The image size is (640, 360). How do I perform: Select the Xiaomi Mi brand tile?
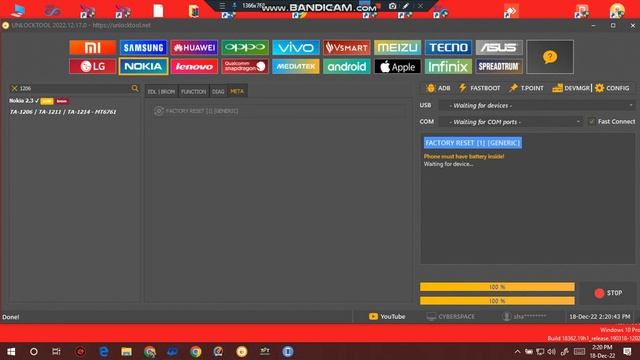click(x=93, y=48)
